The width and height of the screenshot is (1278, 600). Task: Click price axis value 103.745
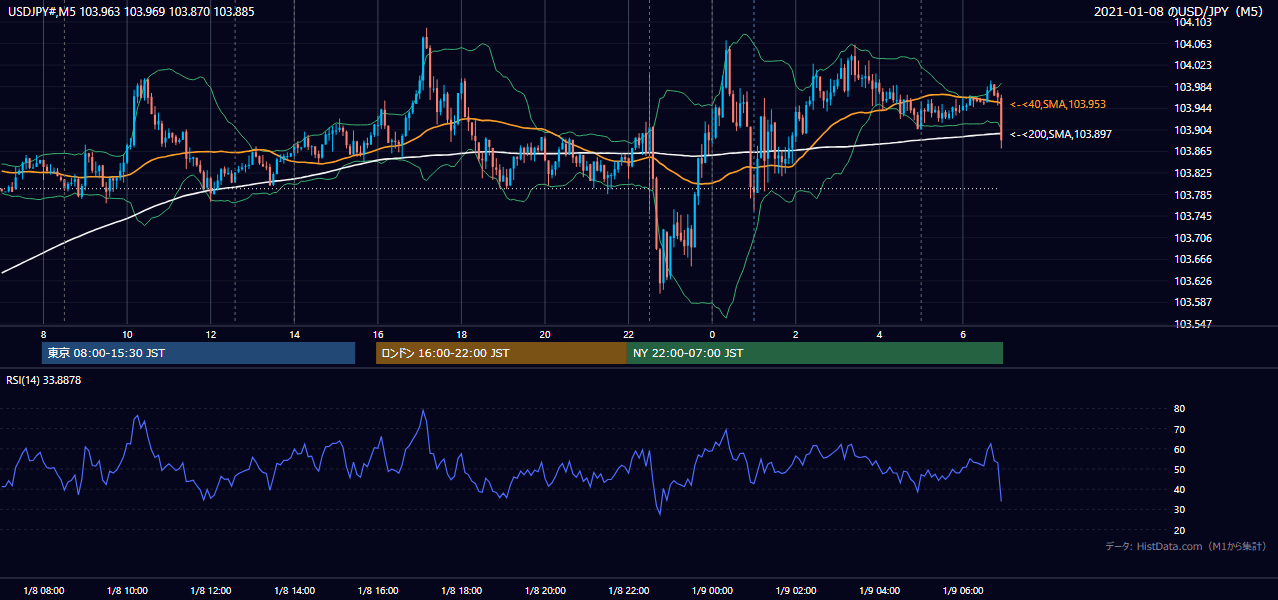tap(1192, 216)
